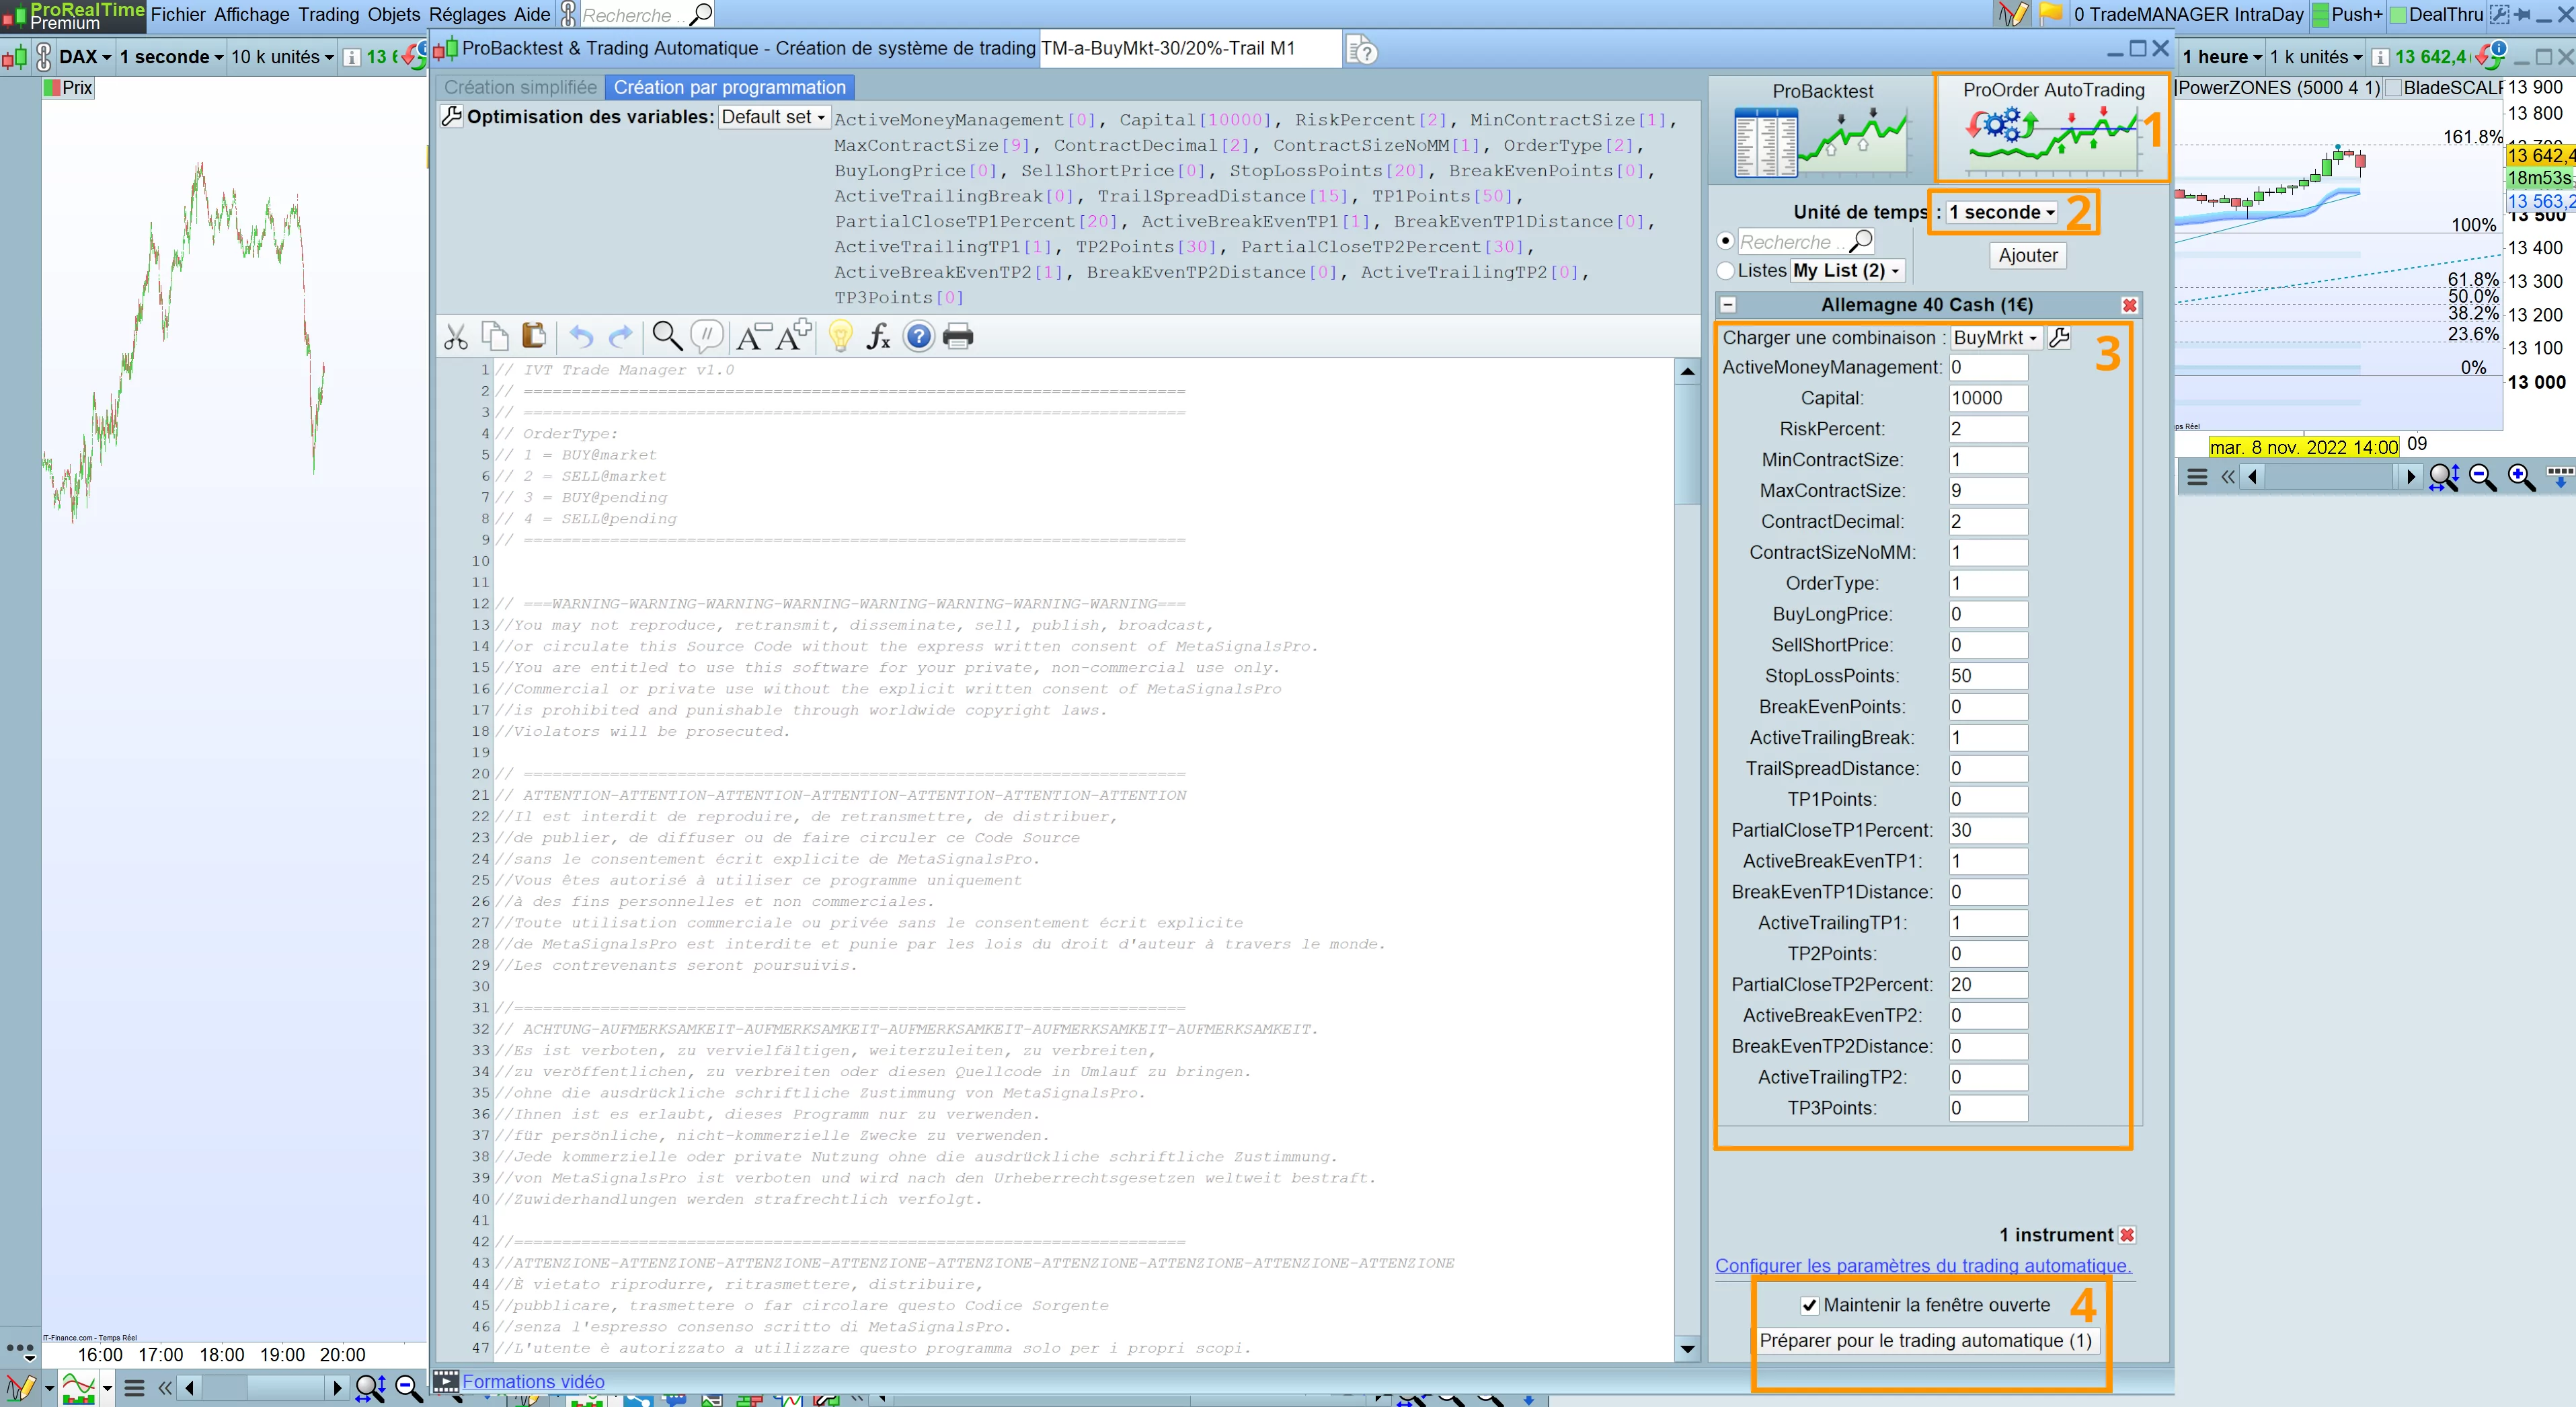The height and width of the screenshot is (1407, 2576).
Task: Click the 1 heure chart horizontal scroll bar
Action: 2331,477
